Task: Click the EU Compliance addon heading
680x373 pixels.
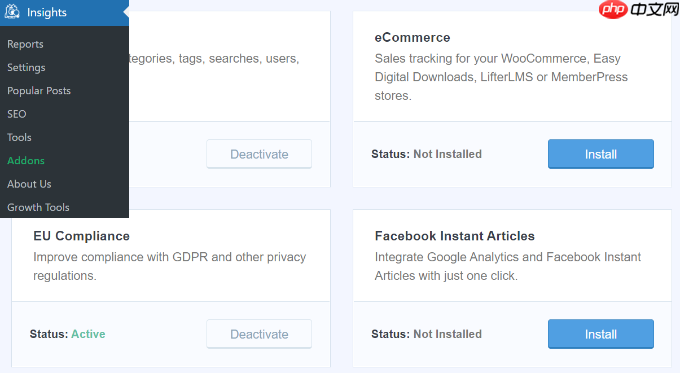Action: coord(82,236)
